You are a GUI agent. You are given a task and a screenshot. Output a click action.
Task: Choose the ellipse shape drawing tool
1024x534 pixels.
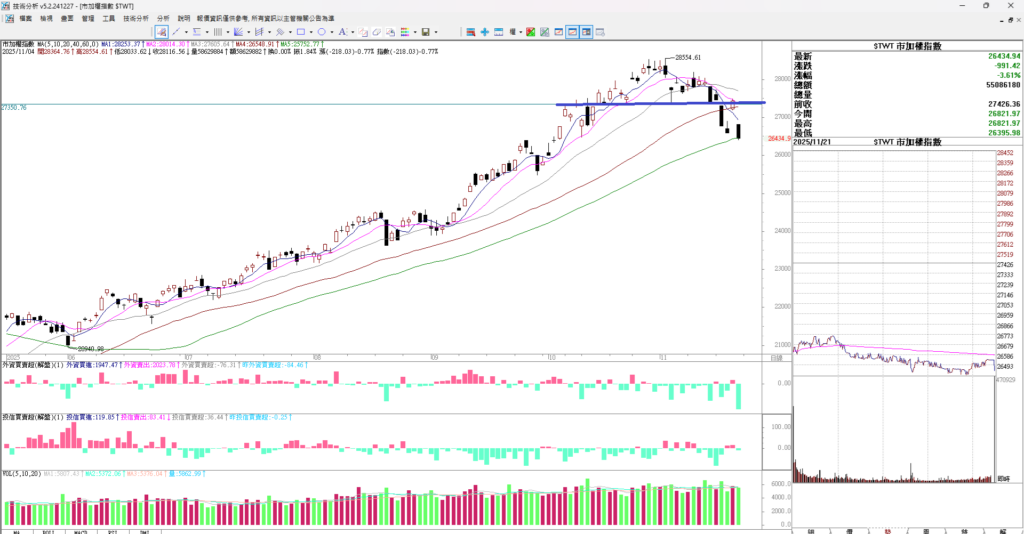coord(323,32)
